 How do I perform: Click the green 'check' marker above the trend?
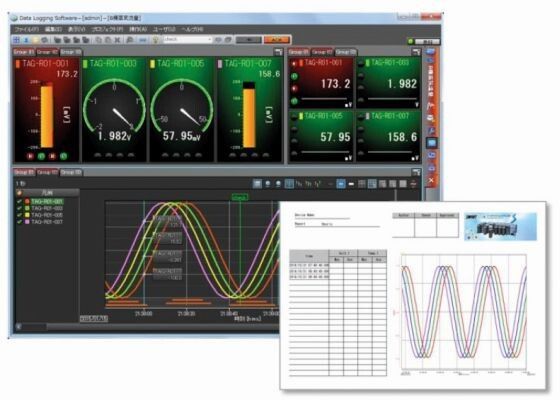click(240, 197)
